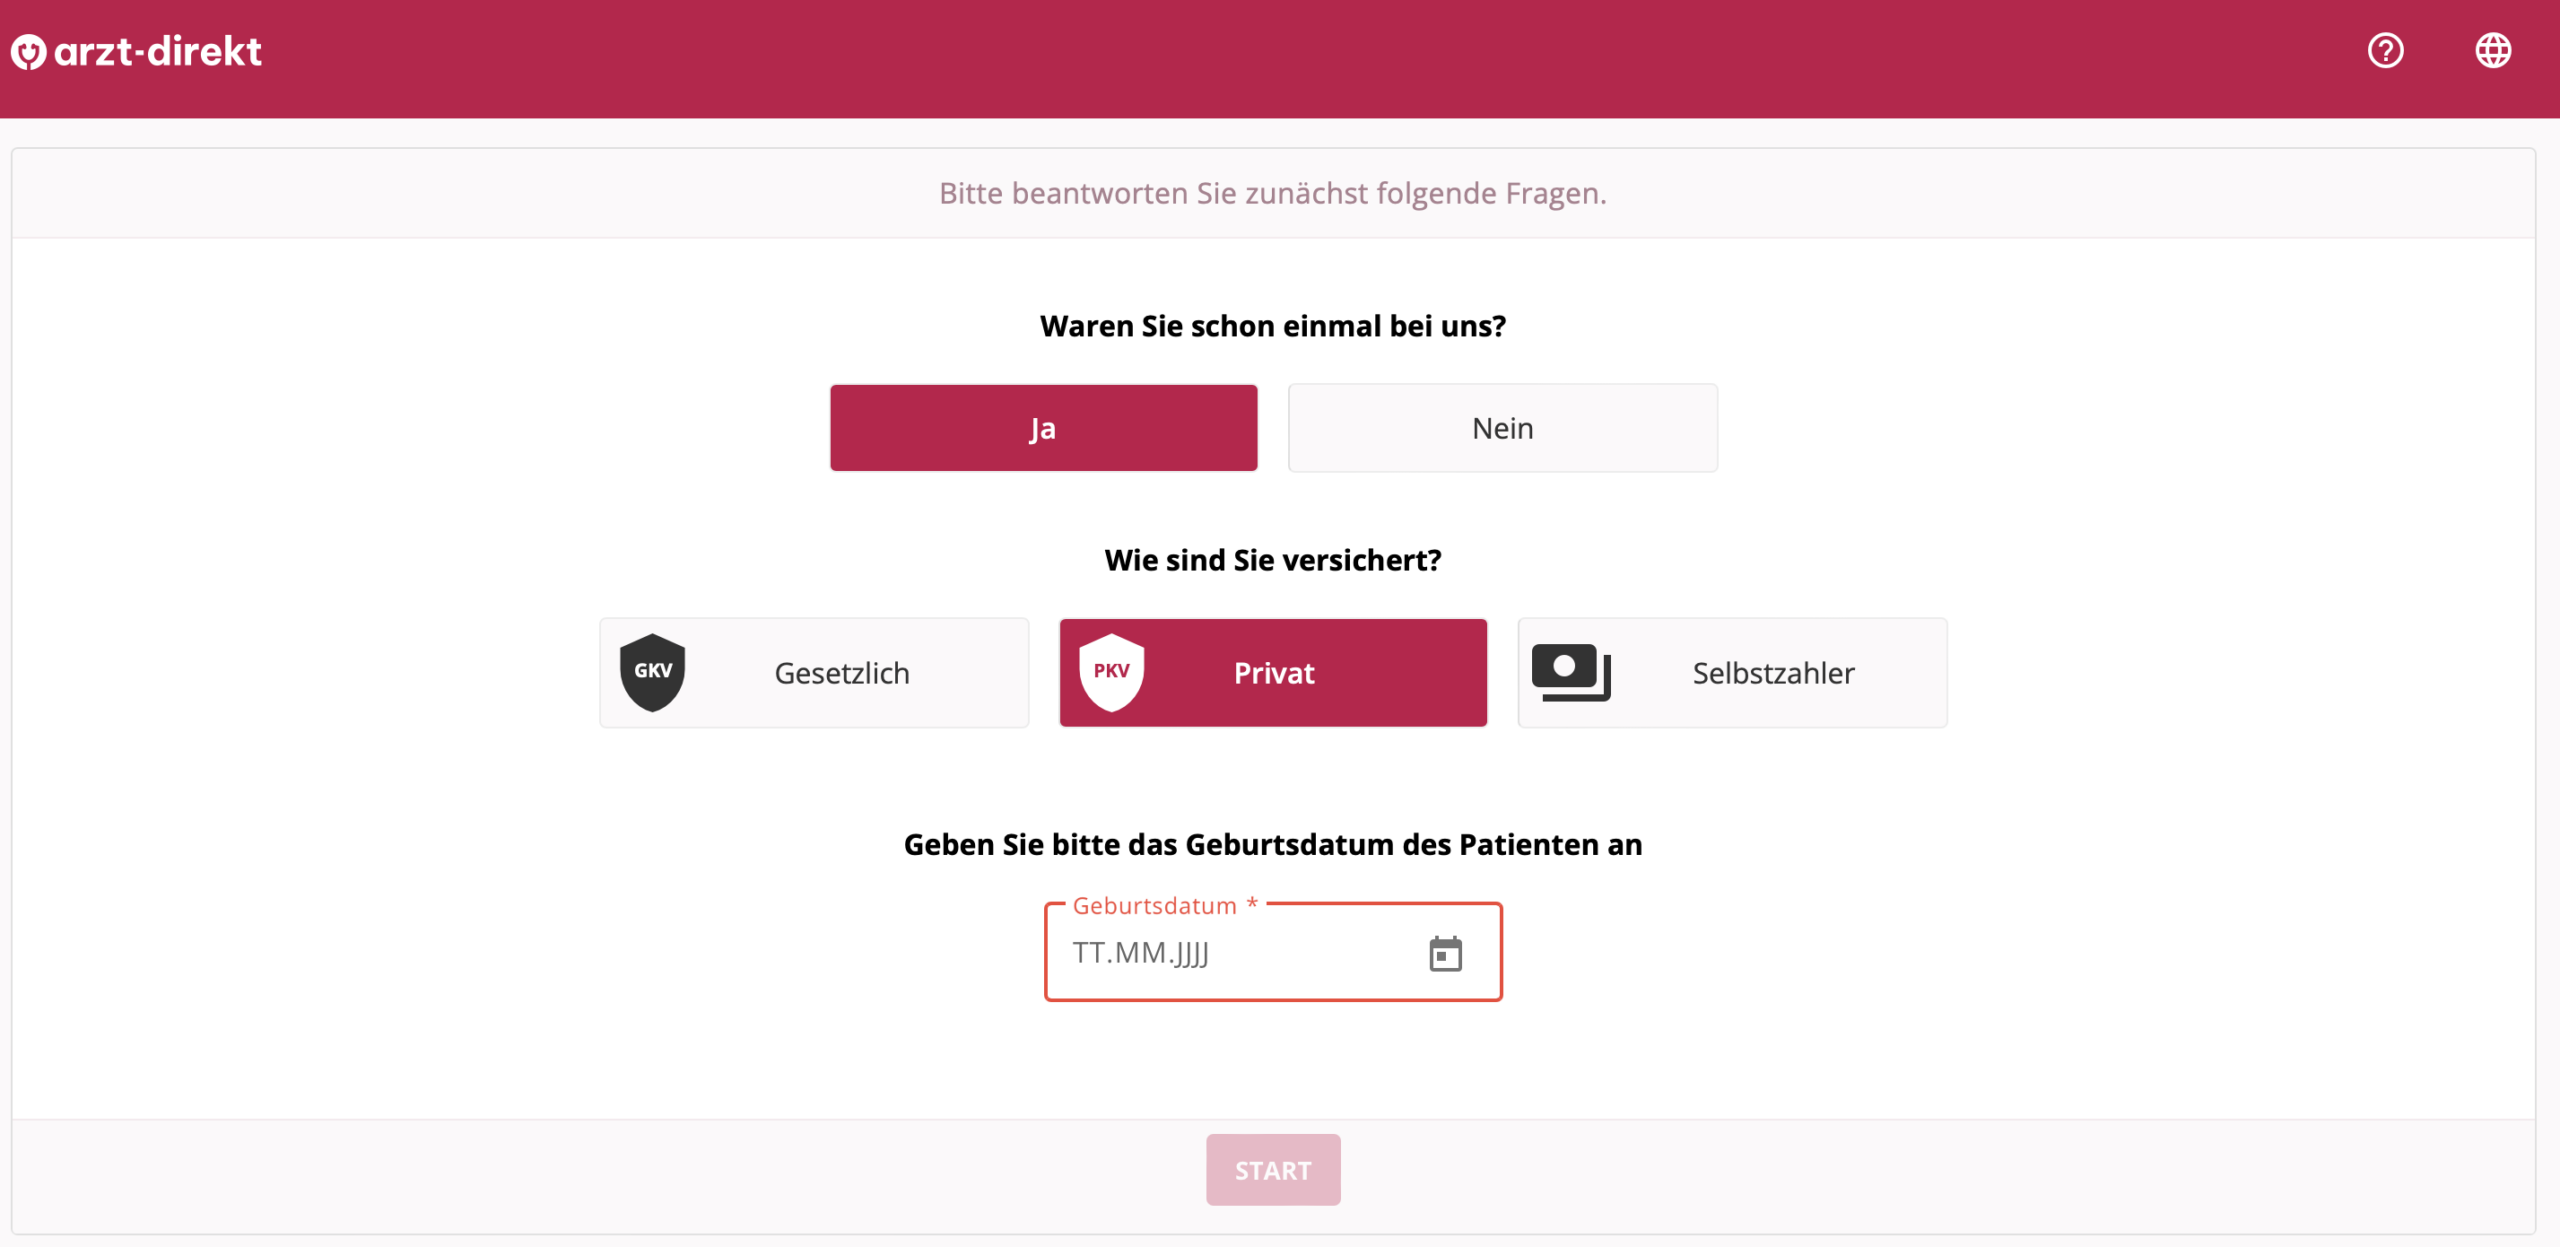Choose the "Privat" insurance label
2560x1247 pixels.
(1274, 673)
